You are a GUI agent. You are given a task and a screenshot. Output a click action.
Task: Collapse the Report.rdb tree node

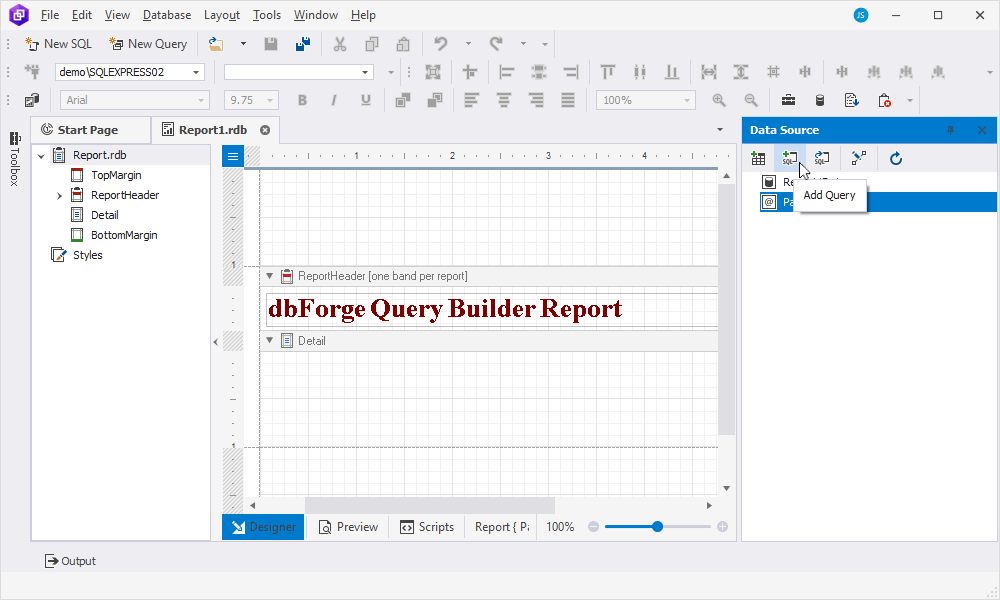pos(41,156)
